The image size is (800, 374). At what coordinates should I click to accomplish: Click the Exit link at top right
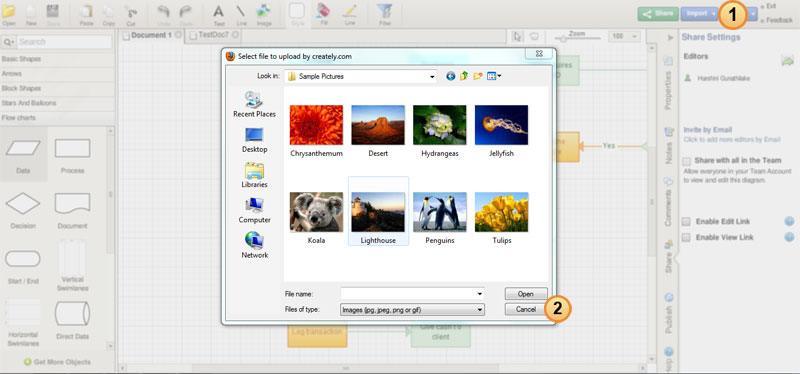coord(770,6)
